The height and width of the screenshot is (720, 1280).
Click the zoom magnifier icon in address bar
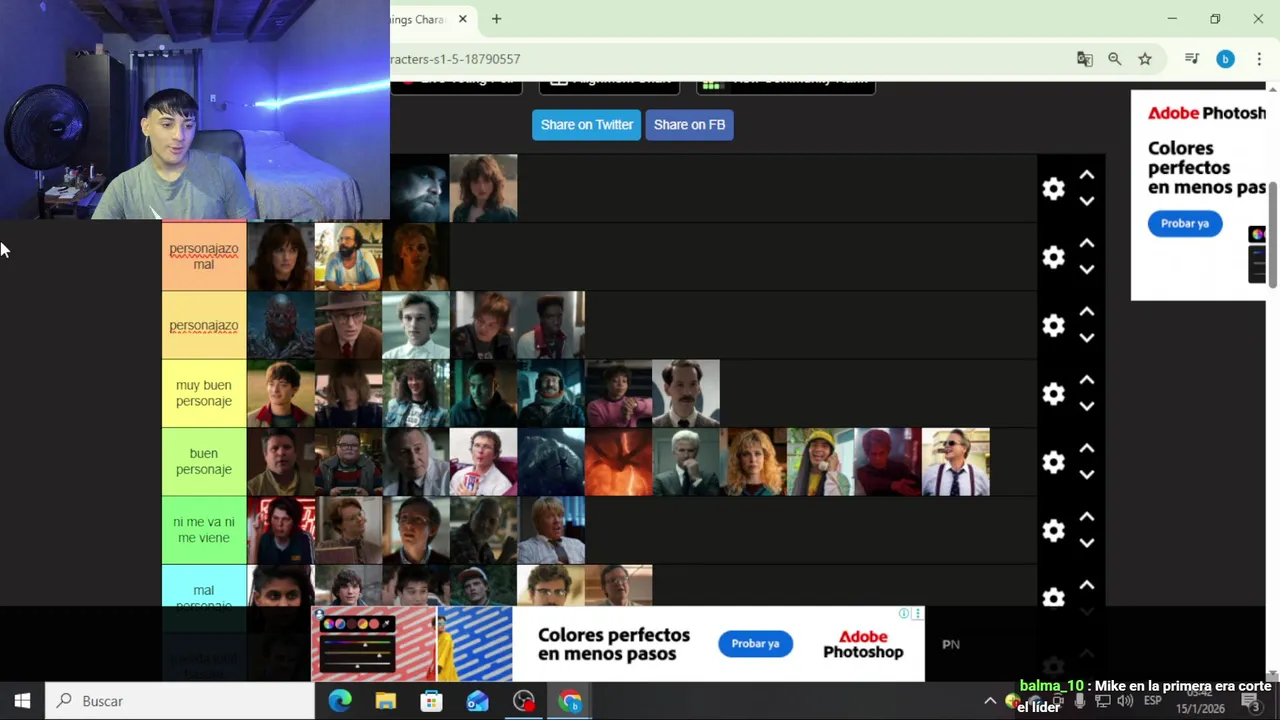pos(1115,59)
